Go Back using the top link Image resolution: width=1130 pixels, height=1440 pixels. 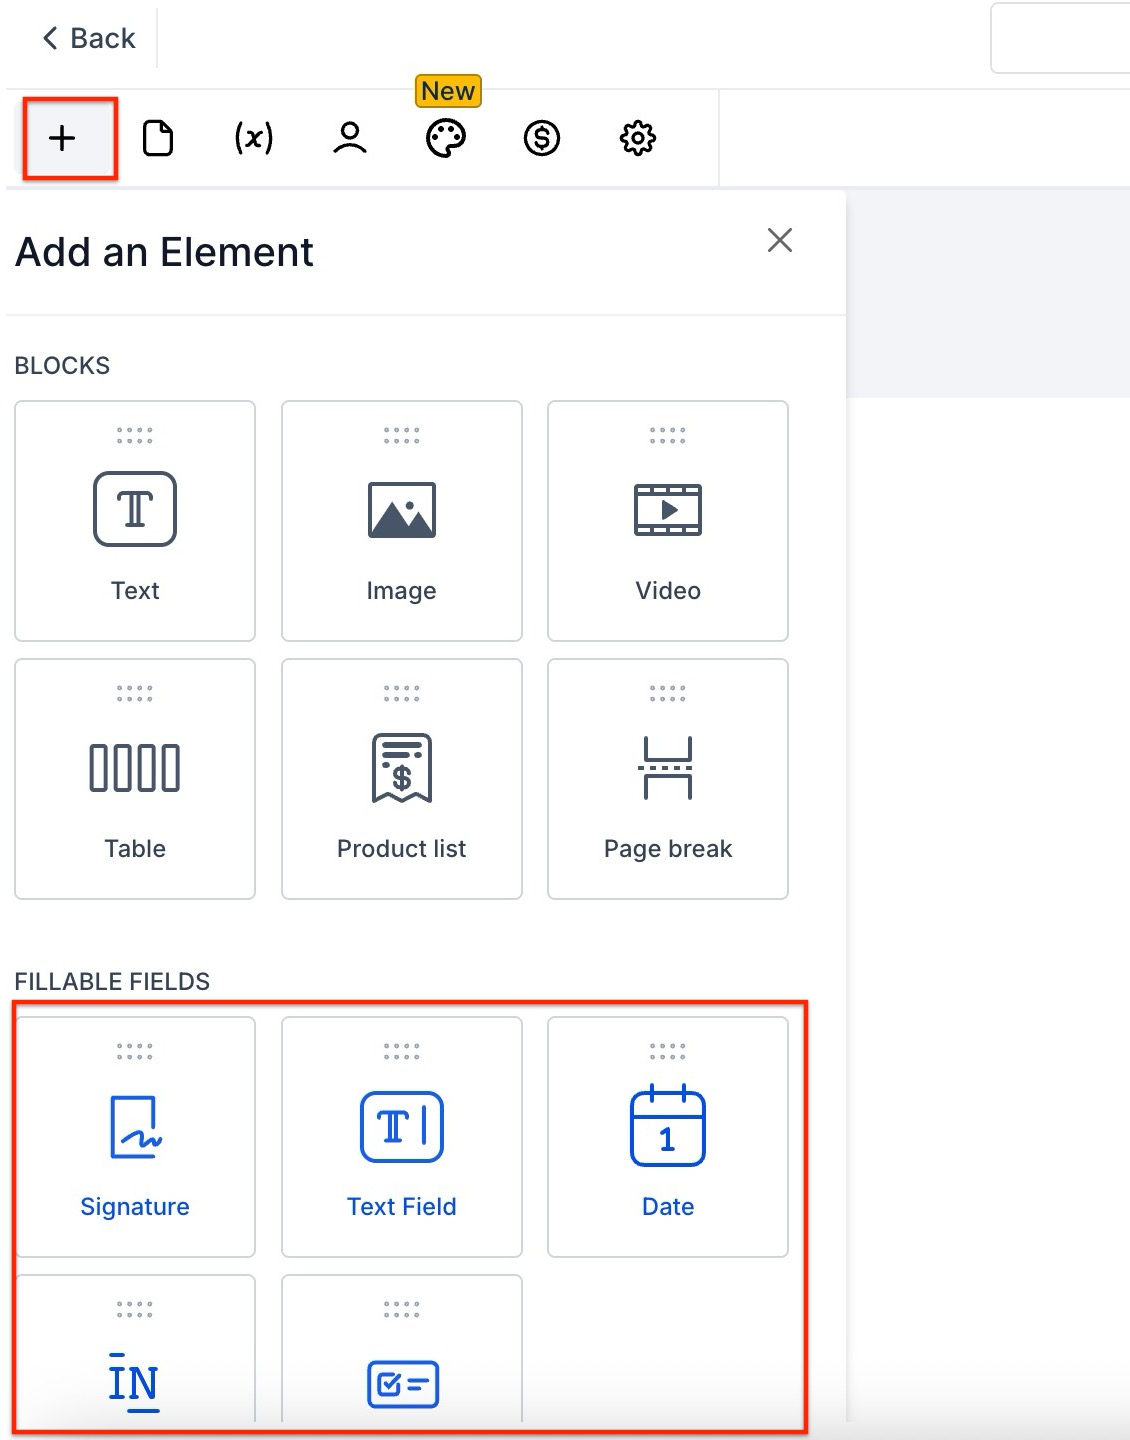pyautogui.click(x=88, y=38)
